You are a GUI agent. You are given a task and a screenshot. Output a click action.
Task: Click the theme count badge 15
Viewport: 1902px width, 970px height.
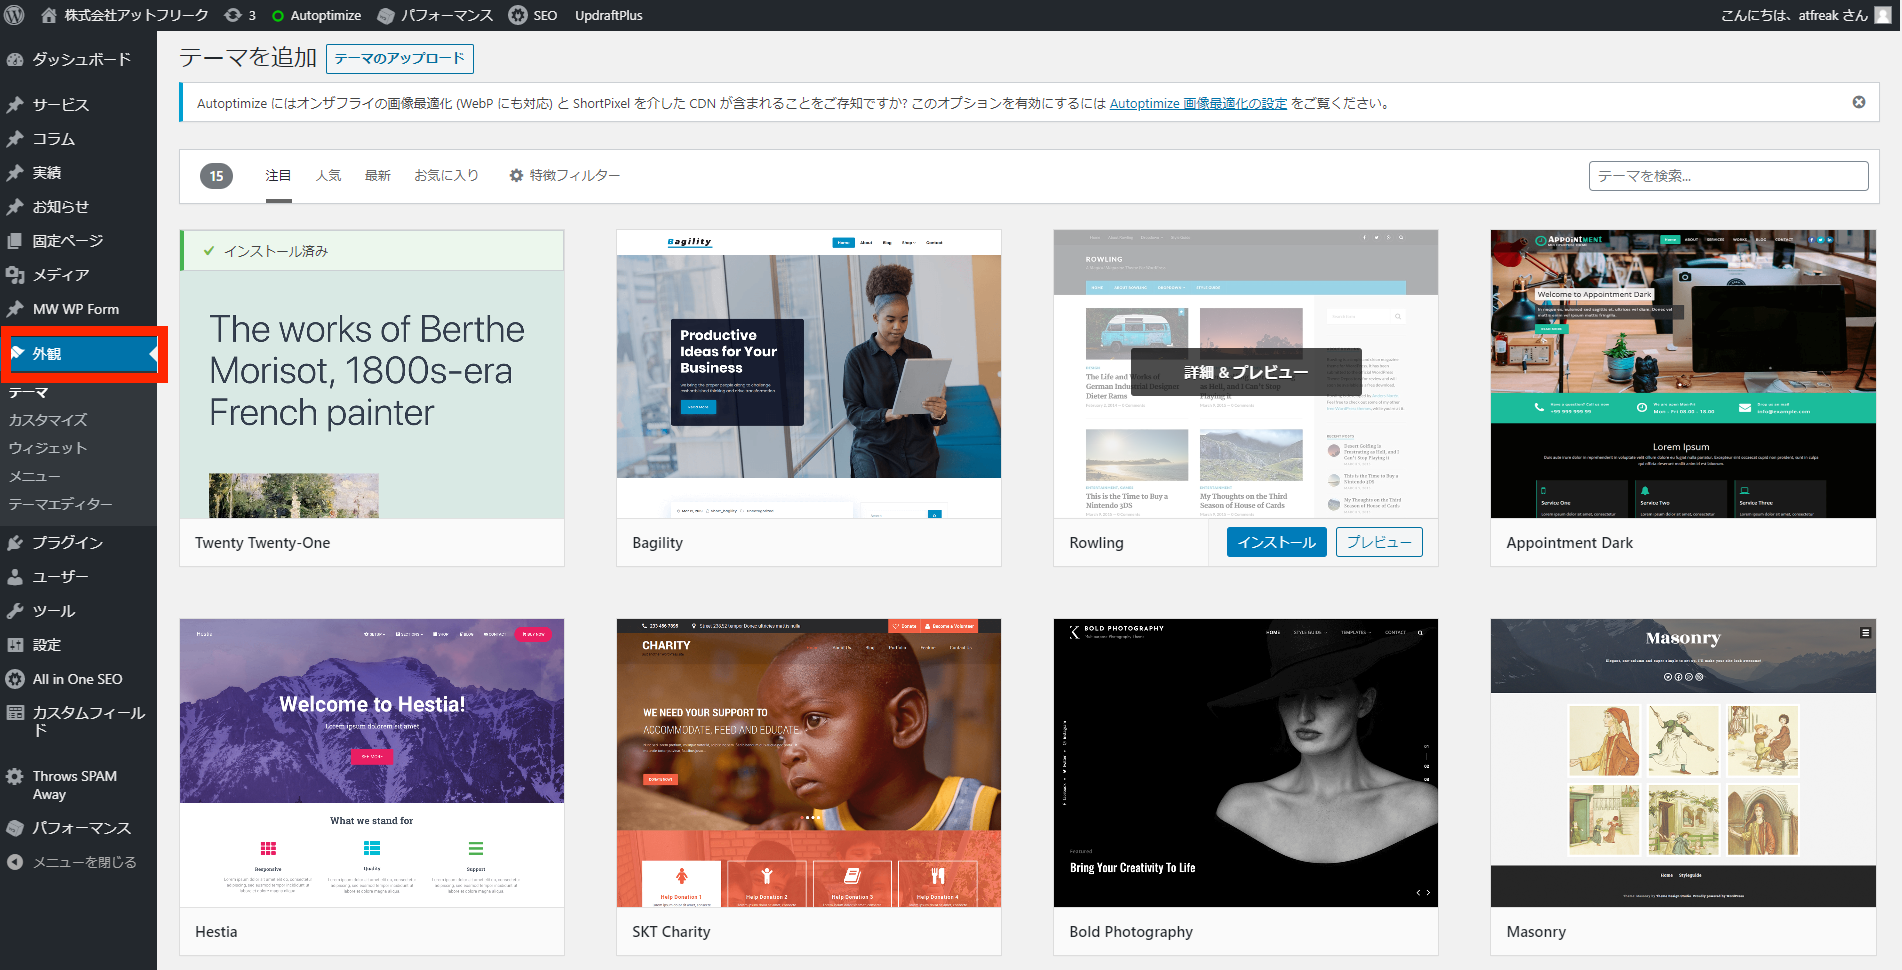[x=217, y=176]
